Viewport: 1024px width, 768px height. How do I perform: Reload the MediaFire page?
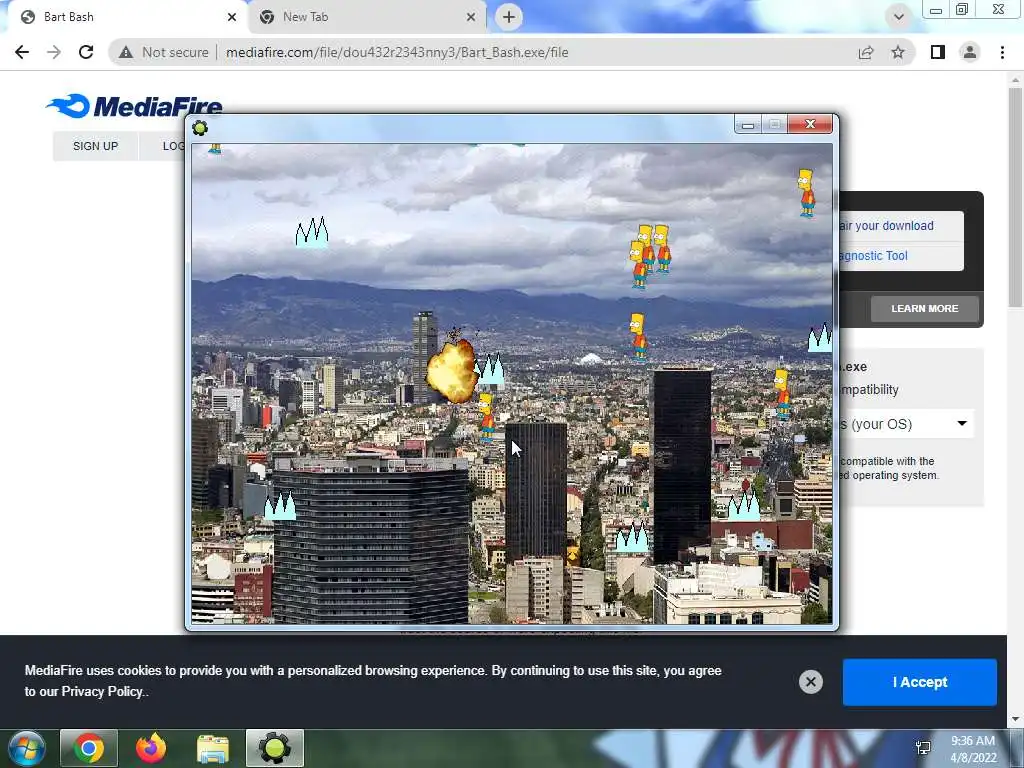click(x=86, y=52)
